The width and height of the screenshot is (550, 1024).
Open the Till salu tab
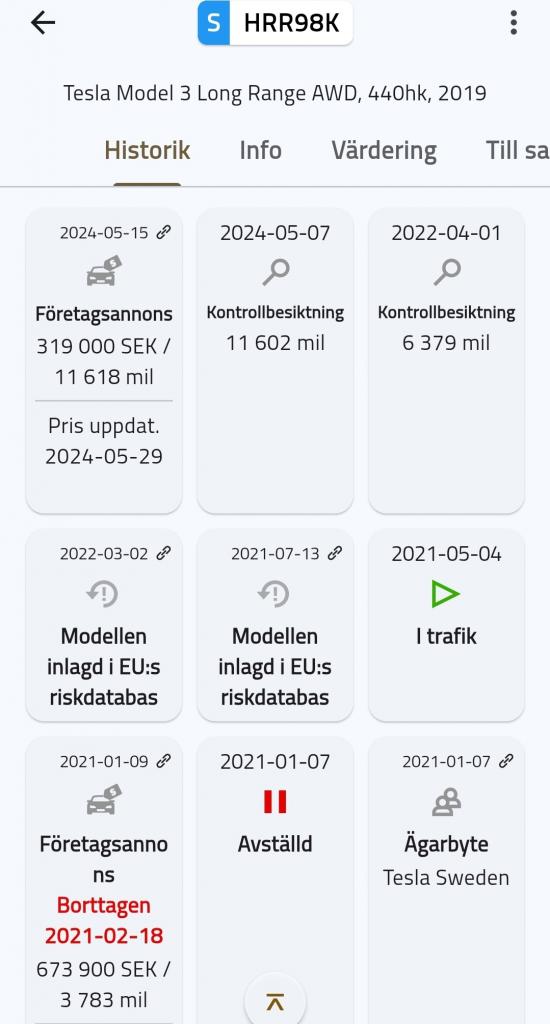click(x=517, y=150)
